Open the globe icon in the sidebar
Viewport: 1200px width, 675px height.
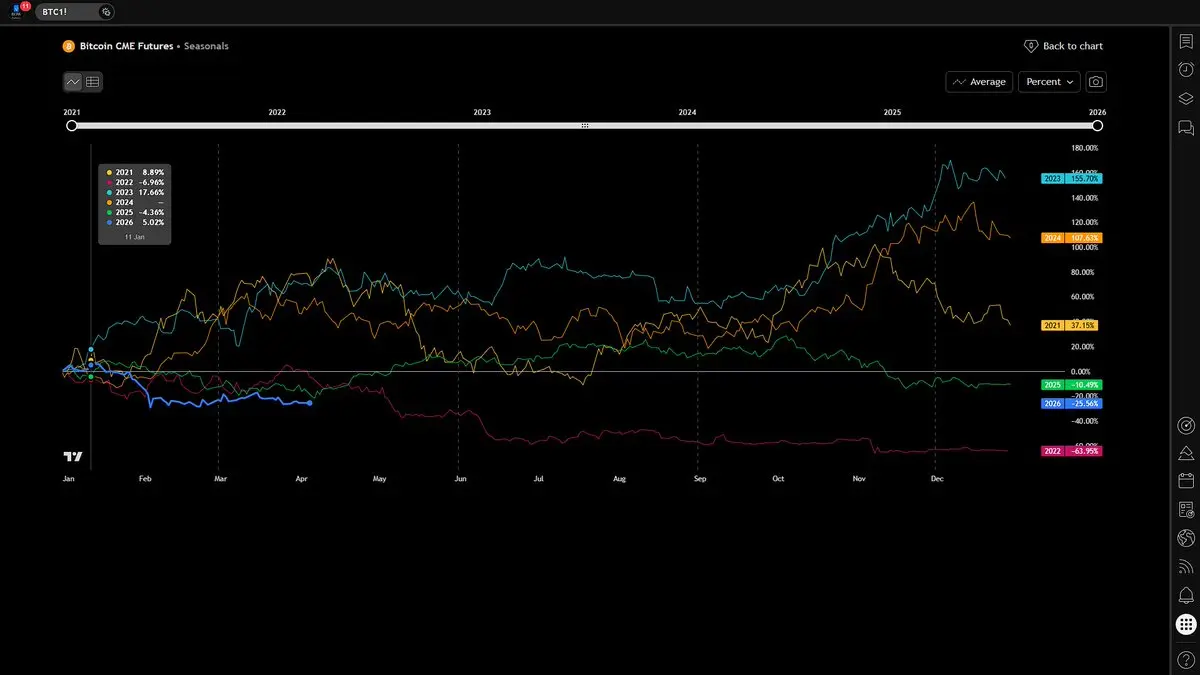pos(1186,538)
